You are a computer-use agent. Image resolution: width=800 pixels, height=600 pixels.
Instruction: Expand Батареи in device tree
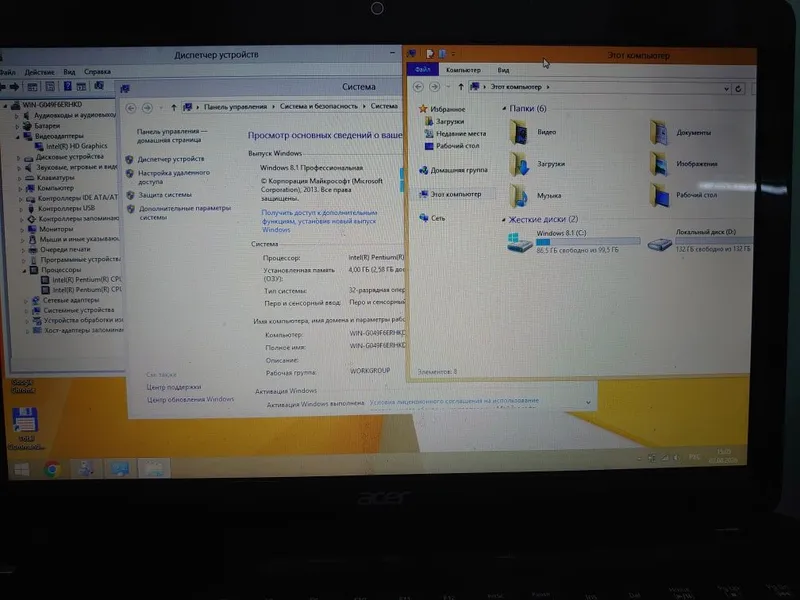17,126
